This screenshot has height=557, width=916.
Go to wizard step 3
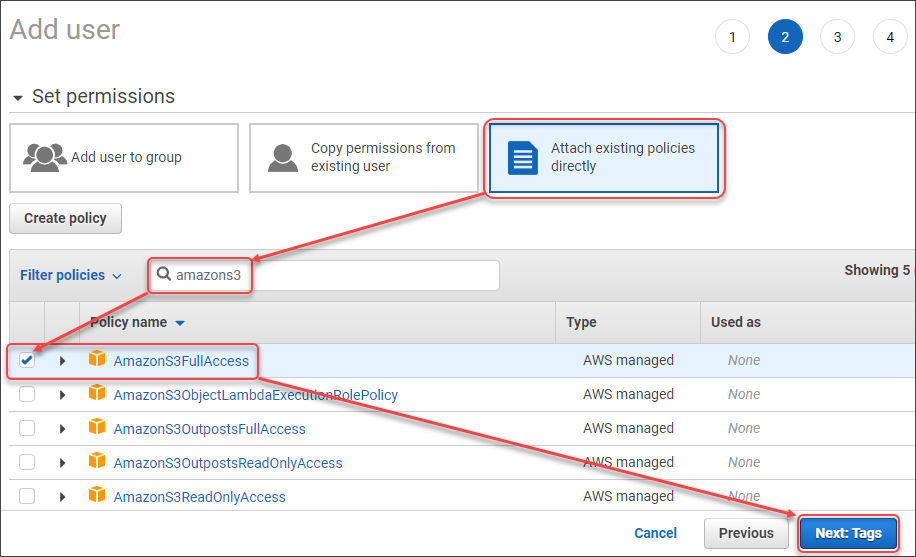tap(837, 37)
